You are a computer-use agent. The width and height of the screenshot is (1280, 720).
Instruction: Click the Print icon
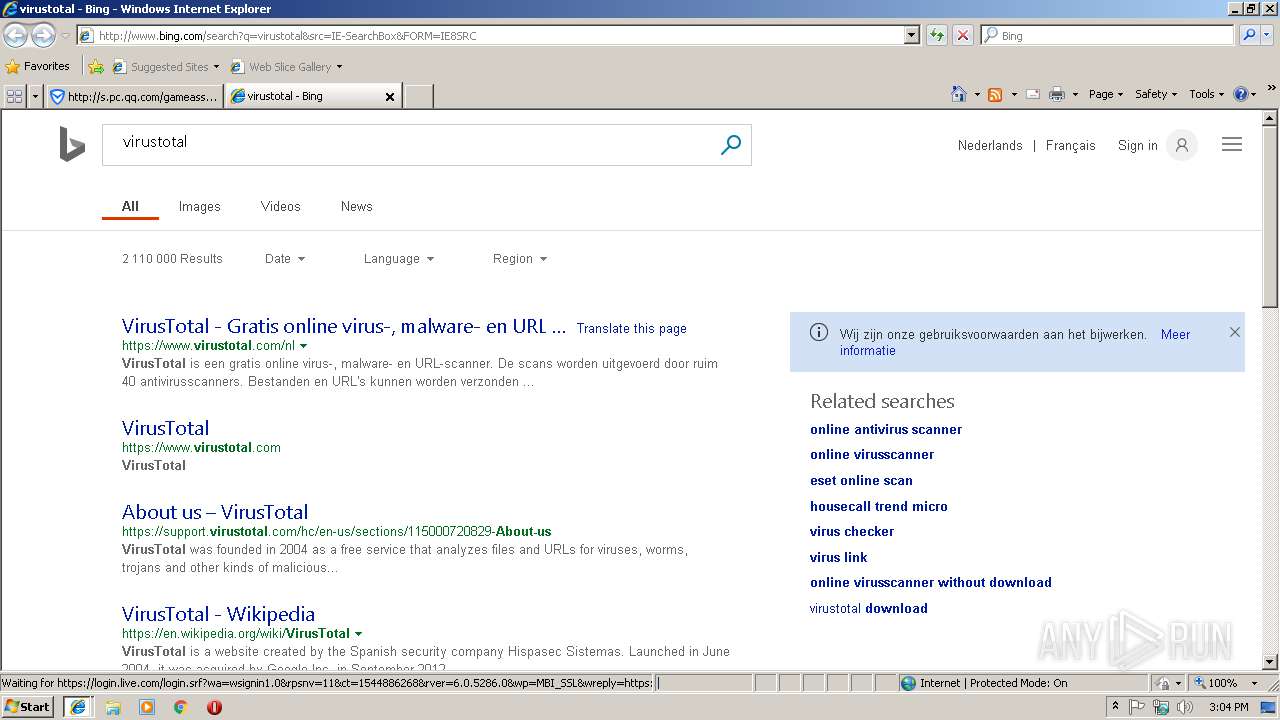click(x=1057, y=94)
